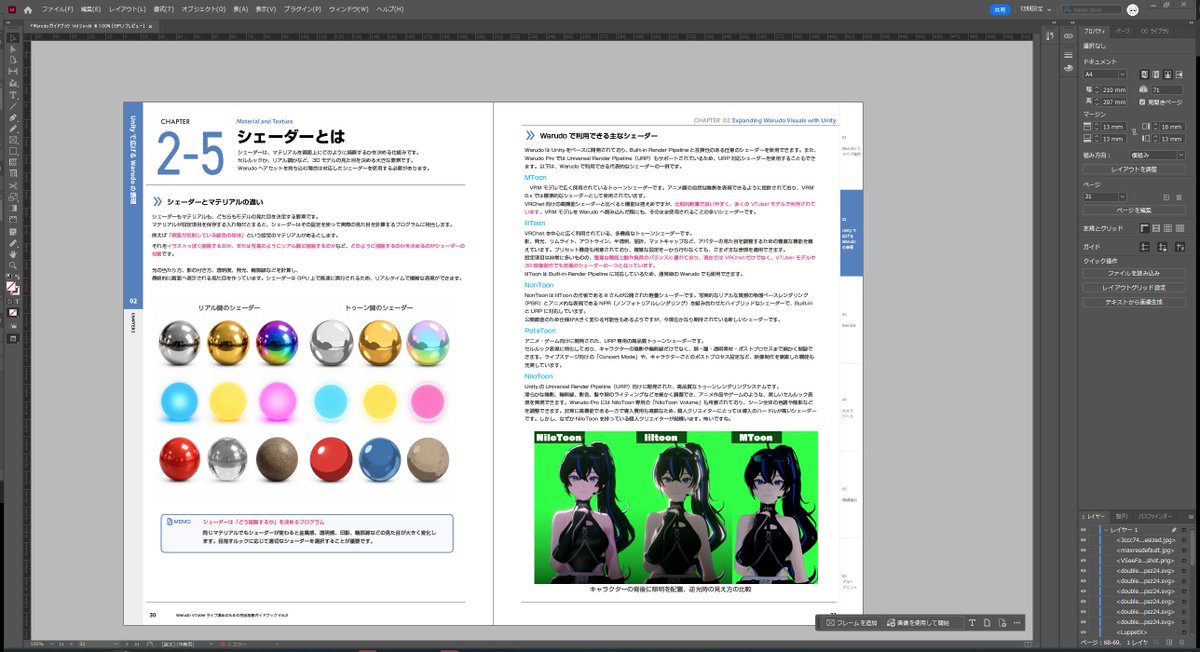The width and height of the screenshot is (1200, 652).
Task: Select the Selection tool in the toolbox
Action: 13,38
